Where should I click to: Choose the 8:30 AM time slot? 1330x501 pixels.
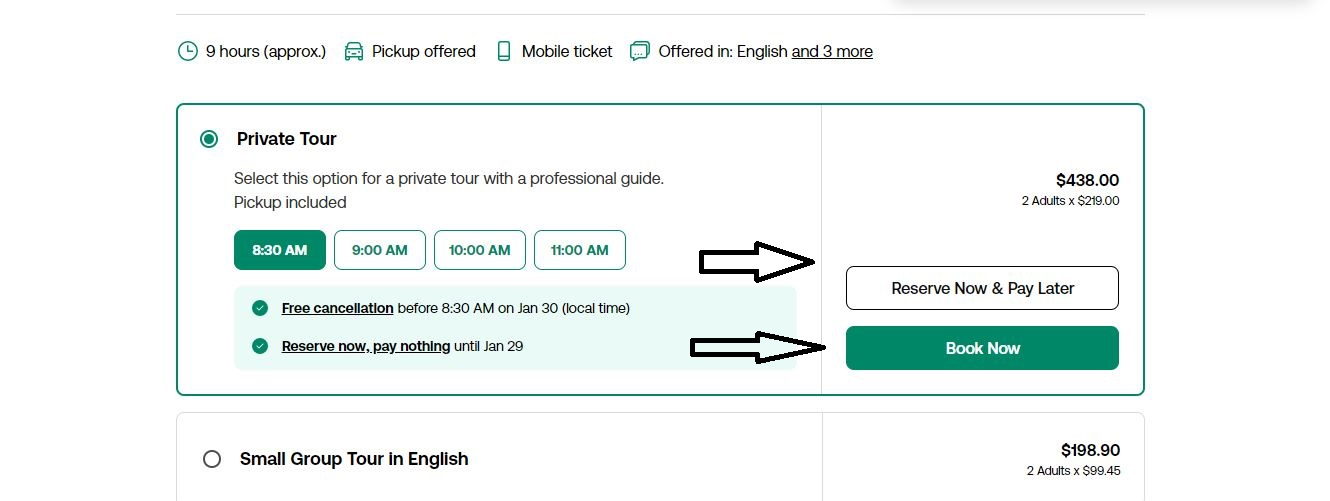[x=280, y=250]
